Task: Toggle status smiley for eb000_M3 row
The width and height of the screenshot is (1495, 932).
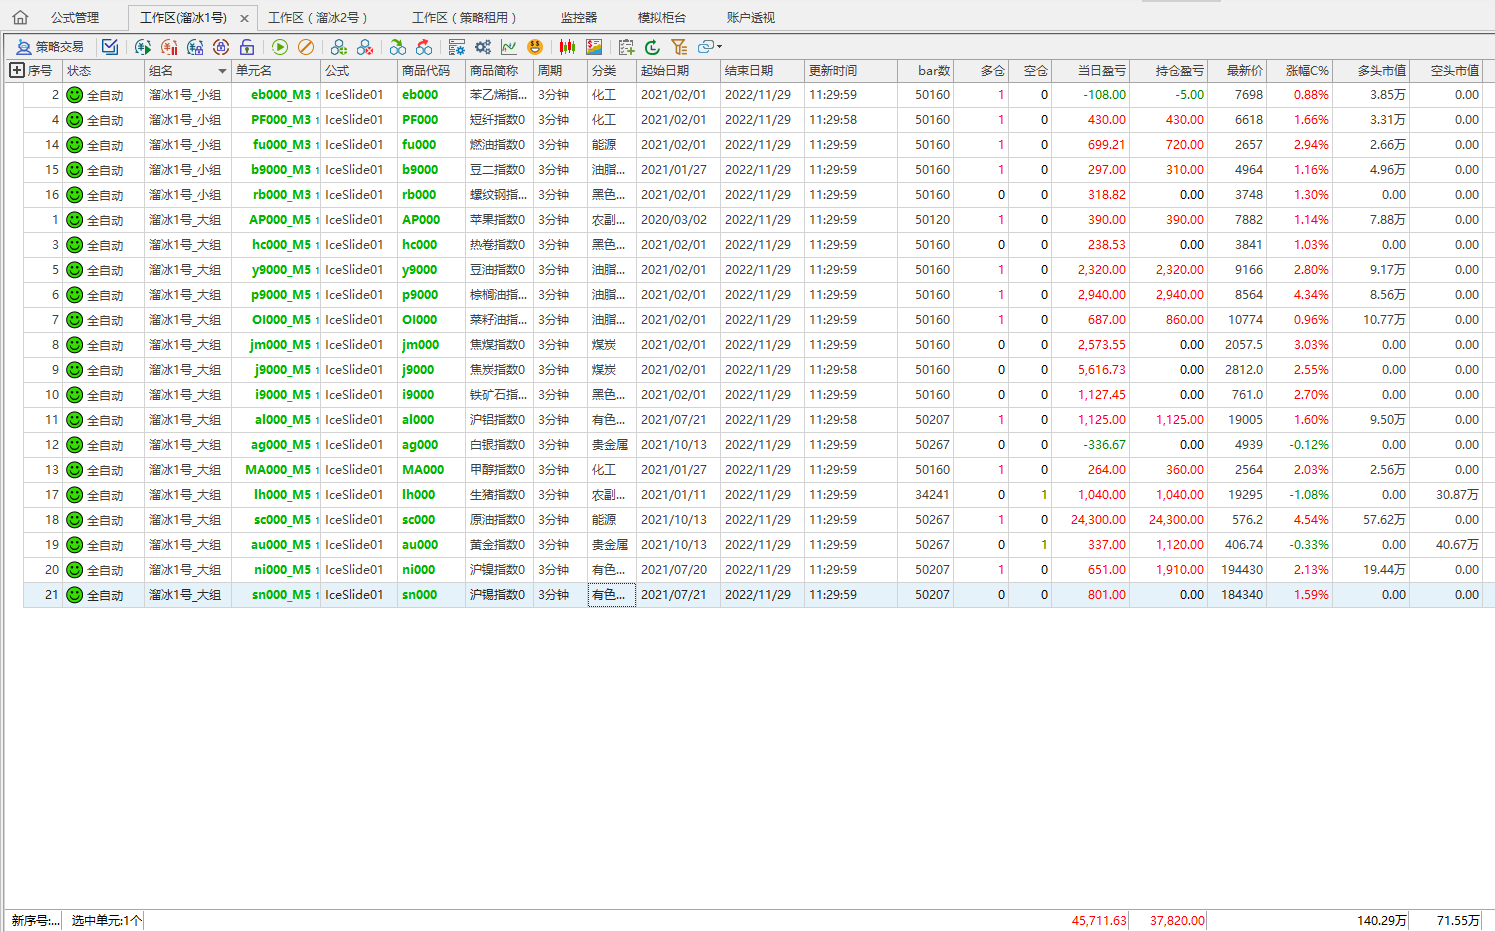Action: point(74,95)
